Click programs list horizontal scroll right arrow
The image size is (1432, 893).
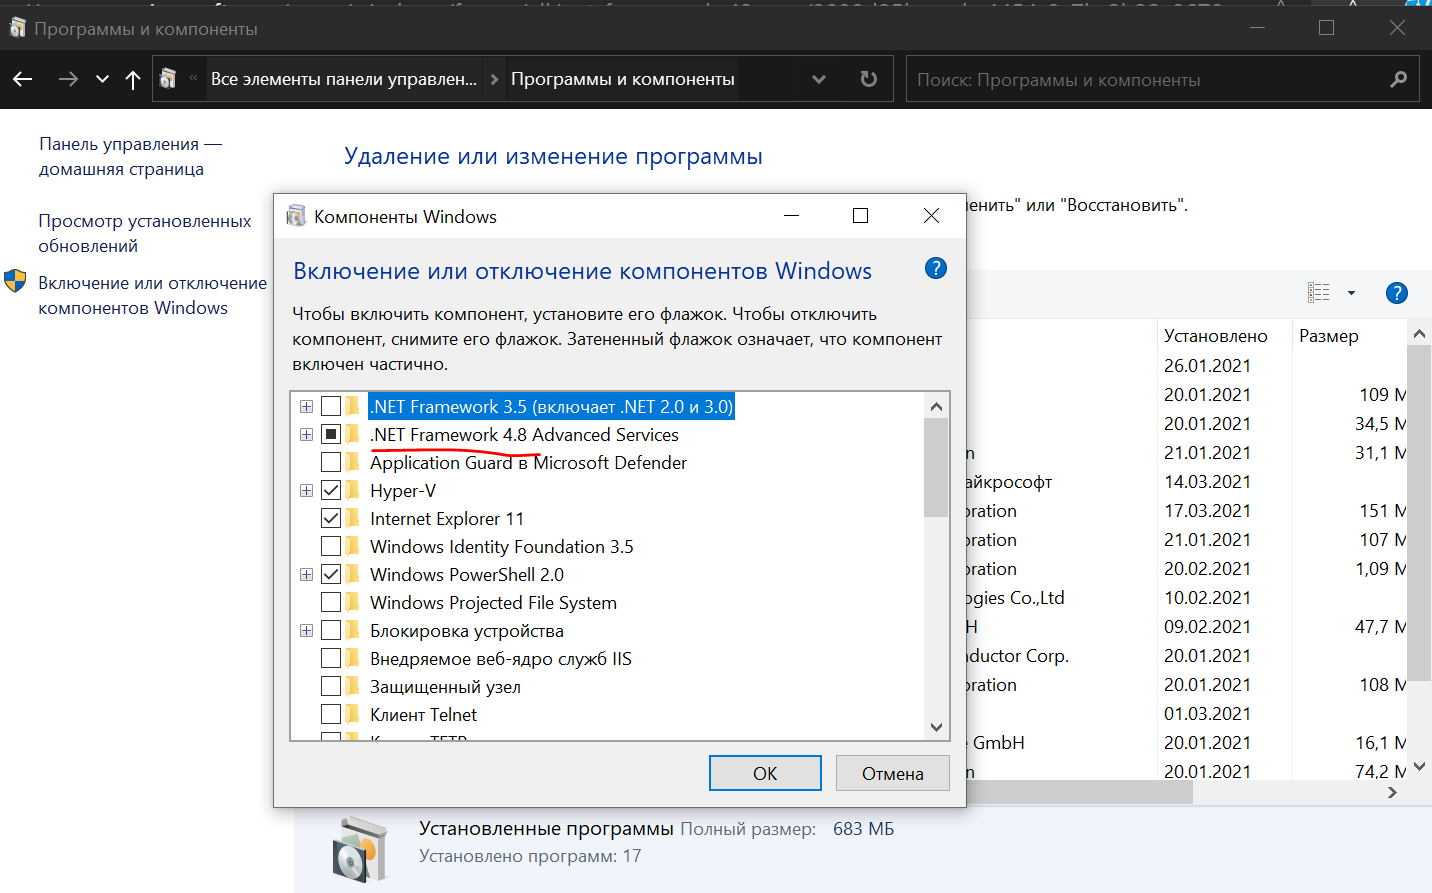(x=1393, y=792)
